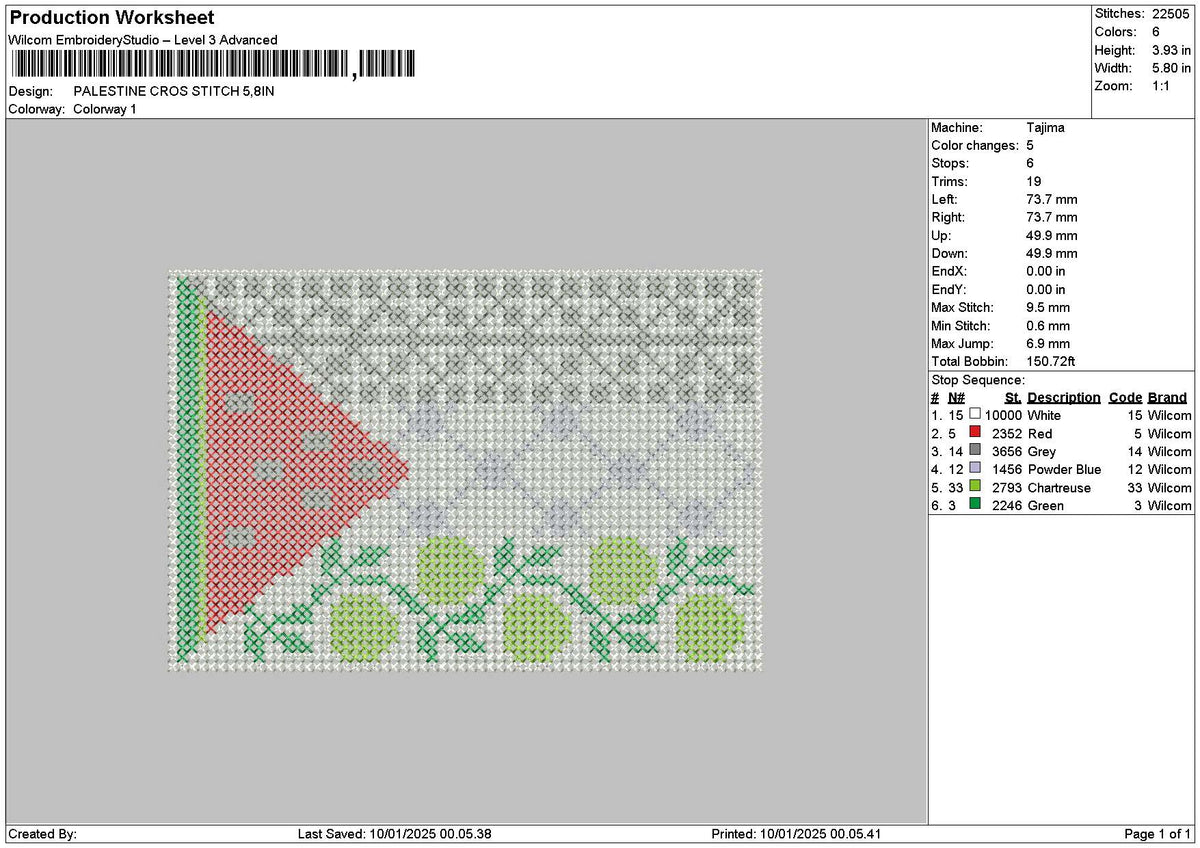
Task: Click 'Wilcom EmbroideryStudio – Level 3 Advanced' text
Action: pos(143,40)
